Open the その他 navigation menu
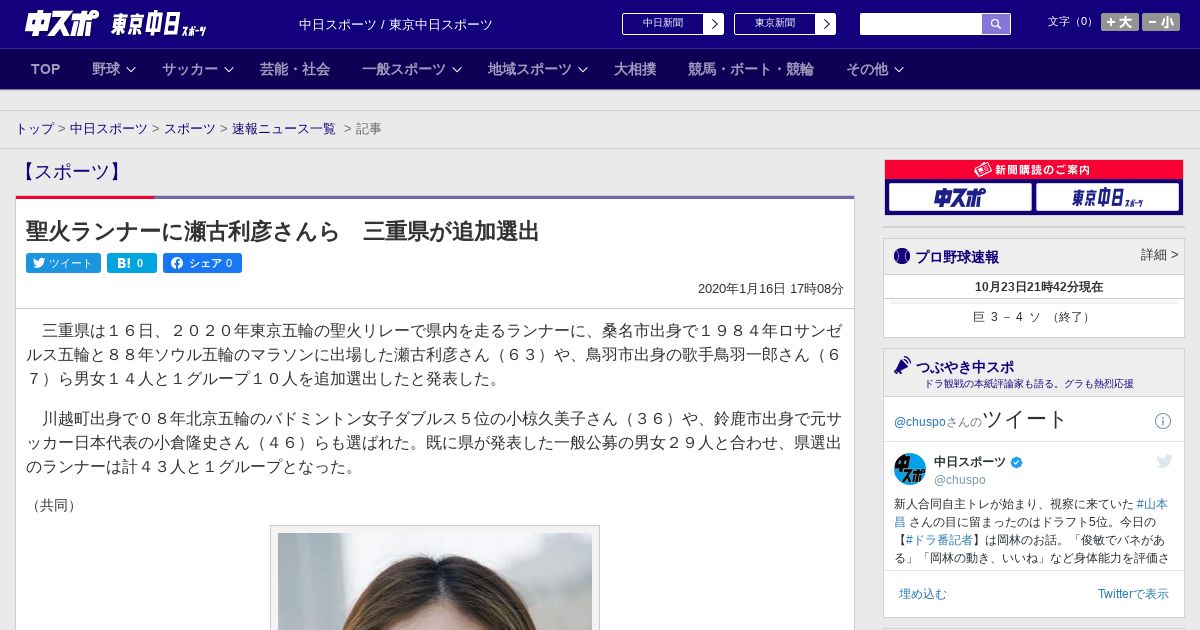Viewport: 1200px width, 630px height. (867, 69)
